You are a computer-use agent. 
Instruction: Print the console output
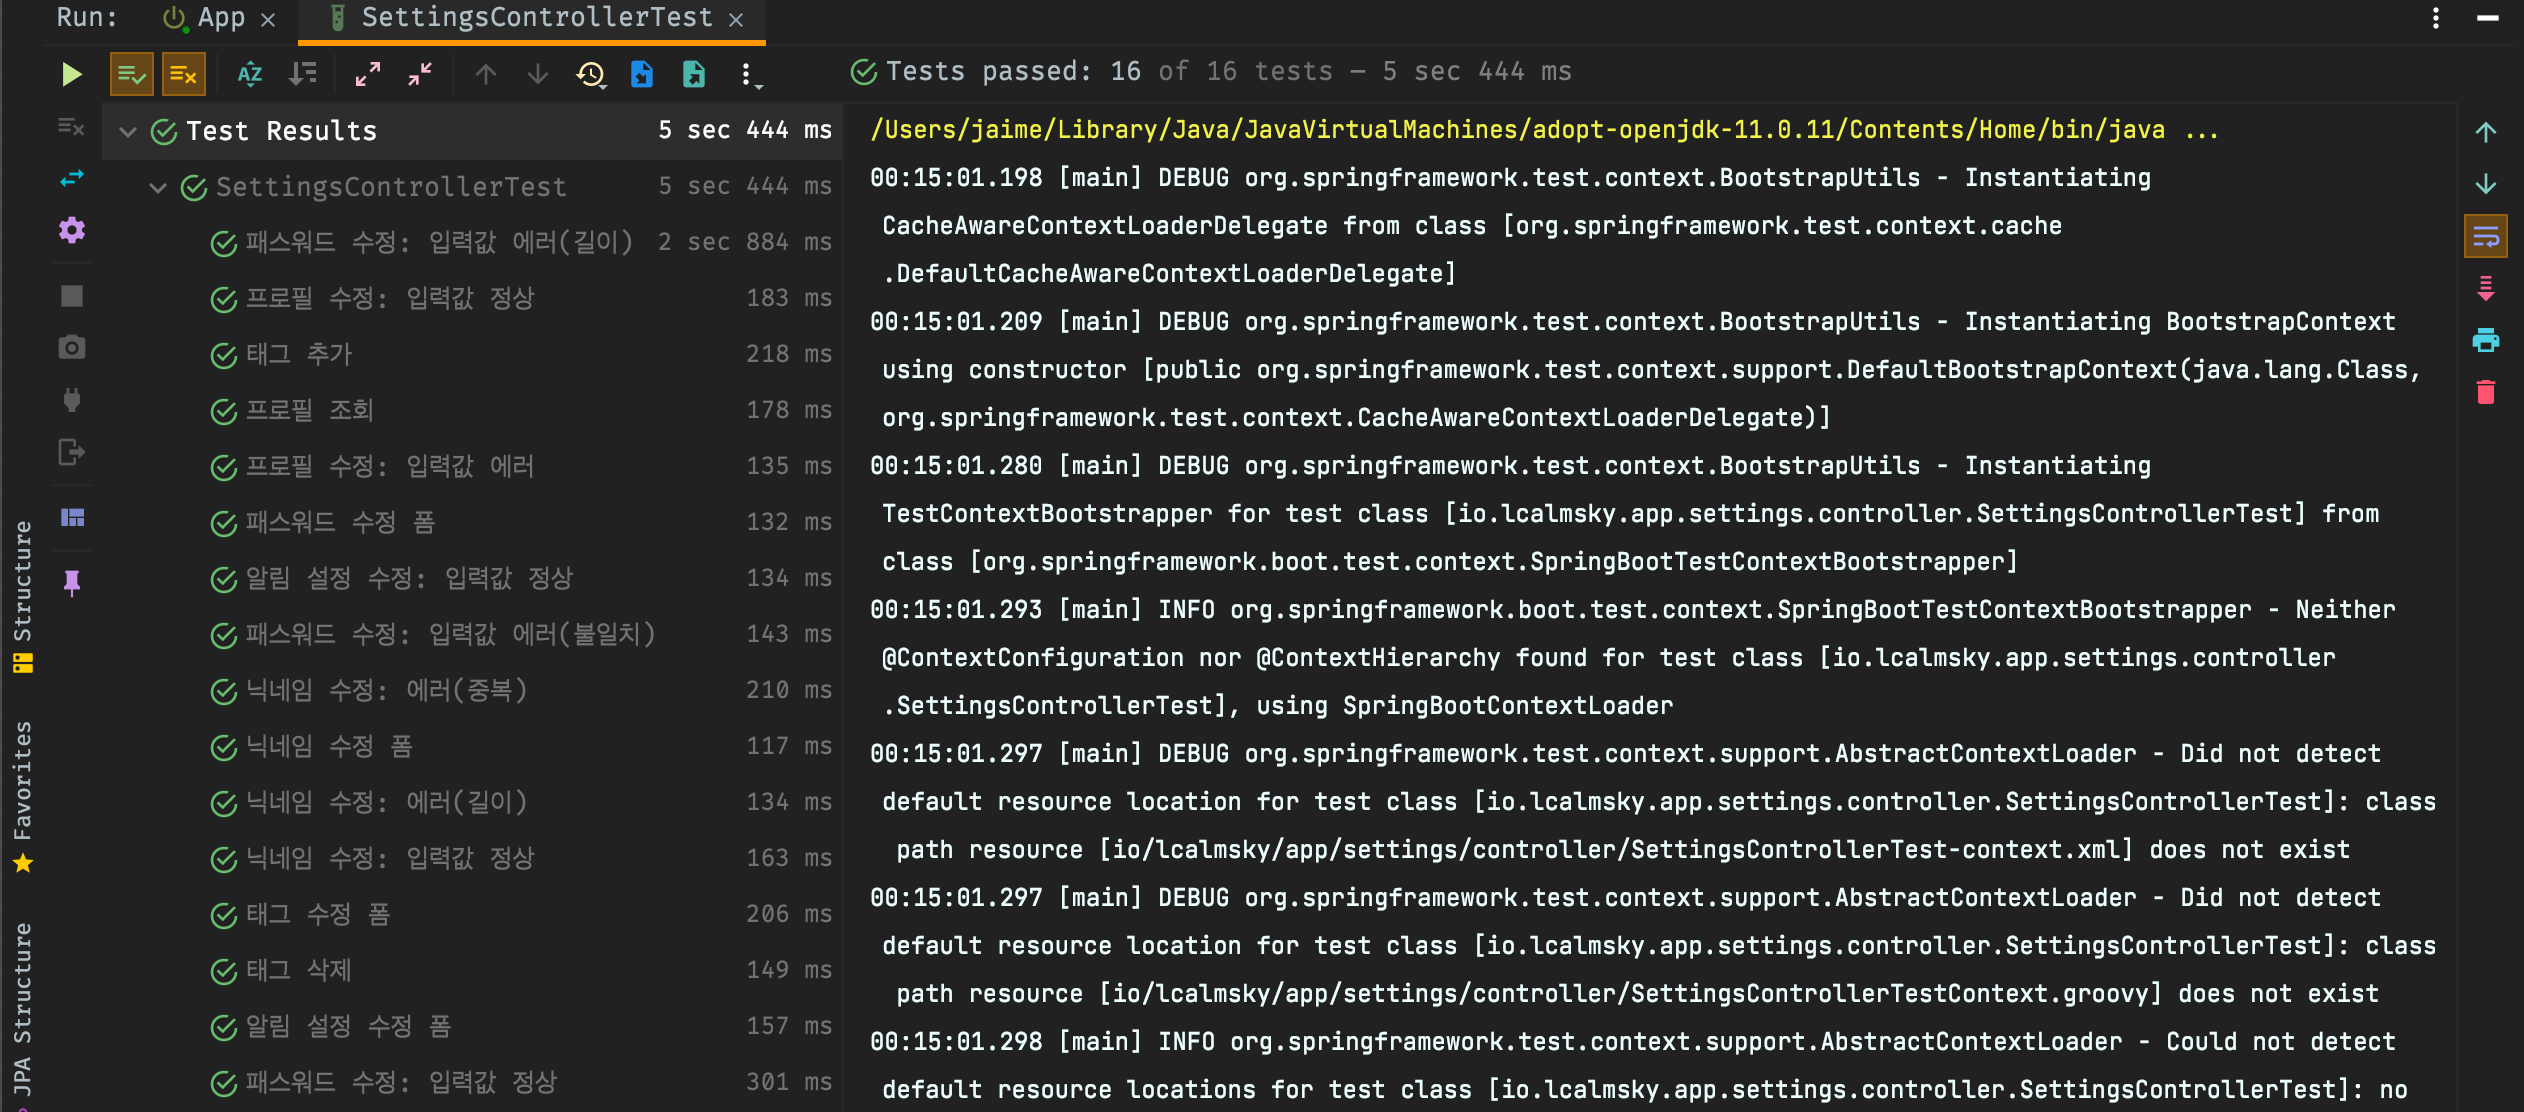coord(2485,340)
